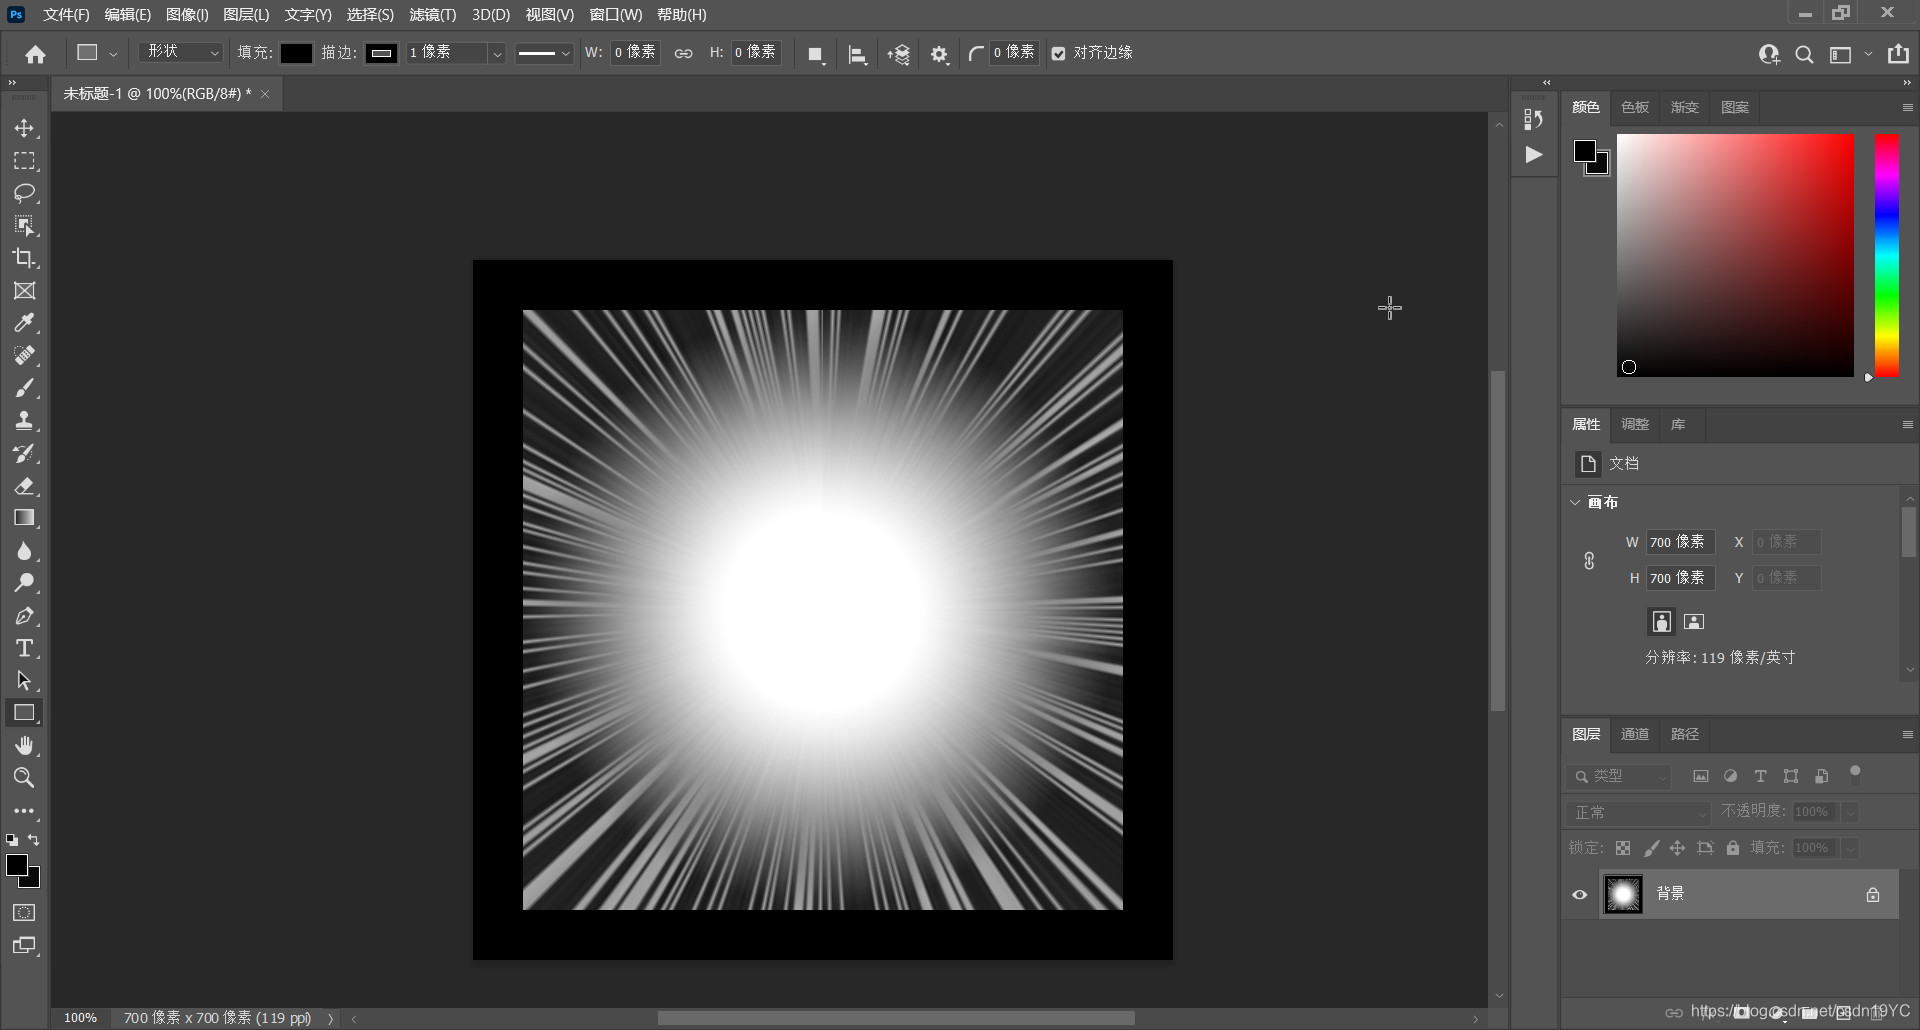Select the Frame tool
This screenshot has width=1920, height=1030.
(24, 291)
